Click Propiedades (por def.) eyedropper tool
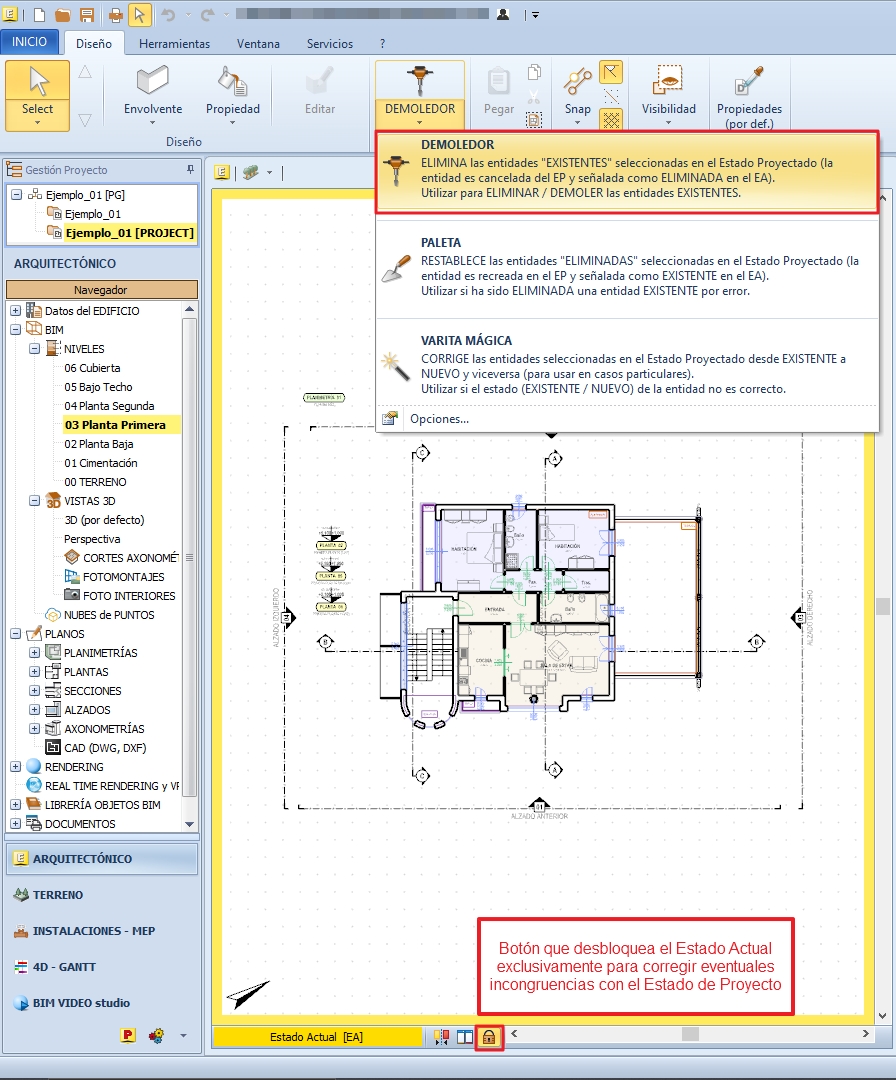This screenshot has height=1080, width=896. pyautogui.click(x=749, y=96)
